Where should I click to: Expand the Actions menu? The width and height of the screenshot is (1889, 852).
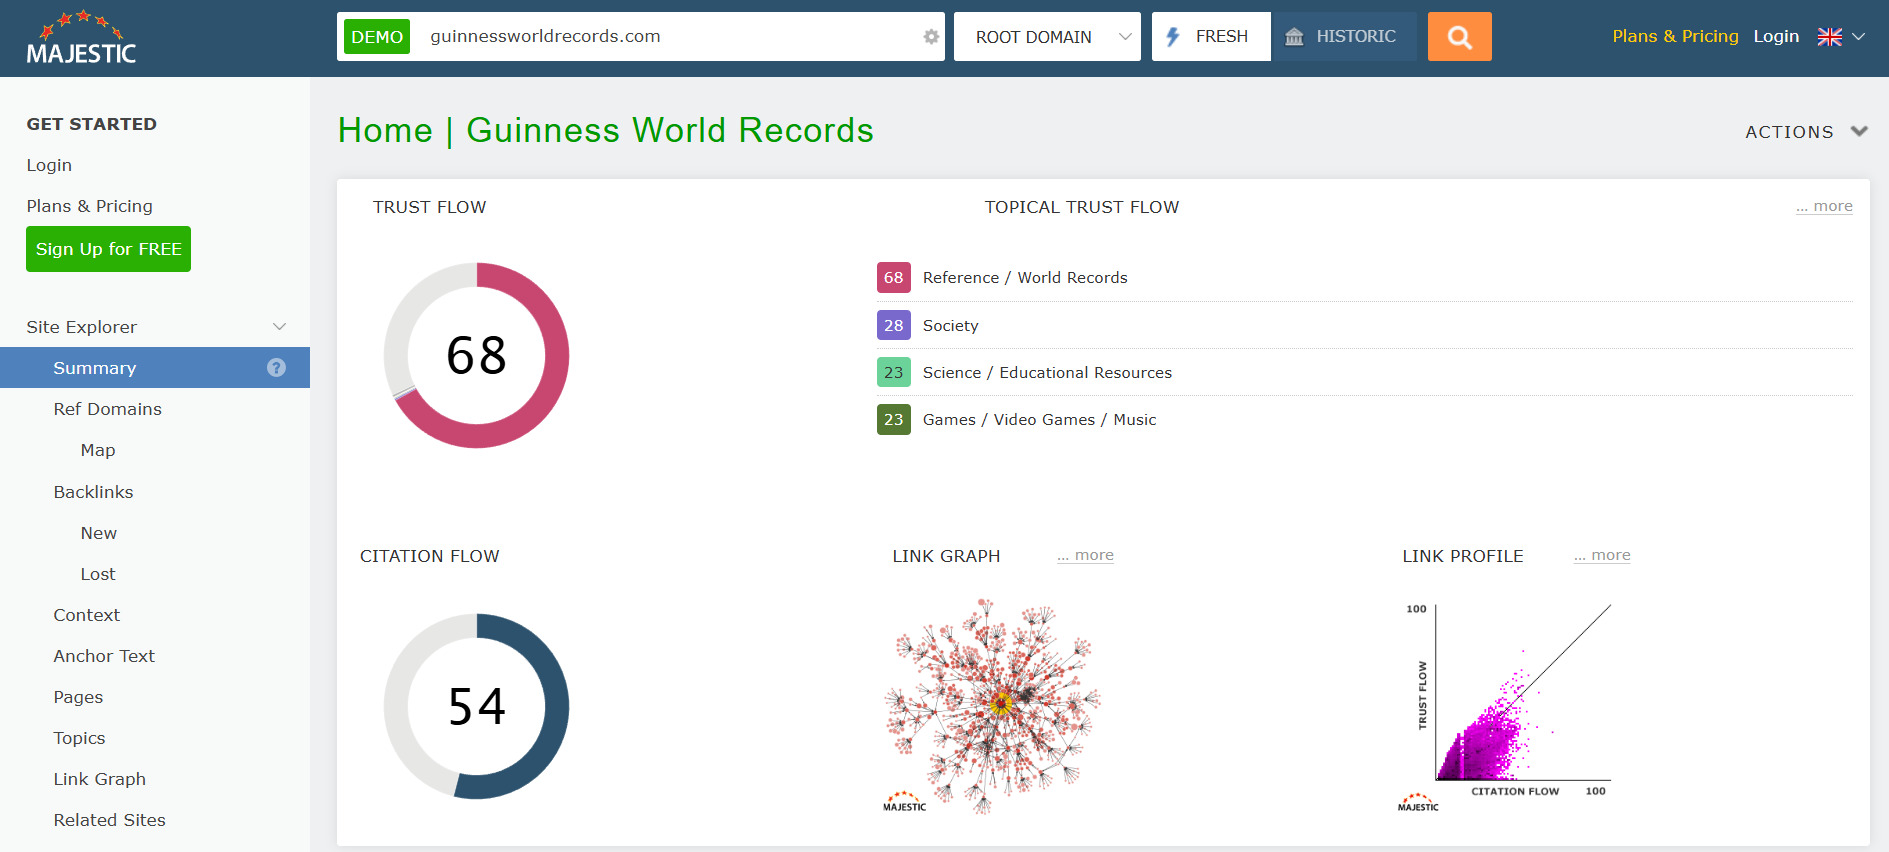[1805, 132]
